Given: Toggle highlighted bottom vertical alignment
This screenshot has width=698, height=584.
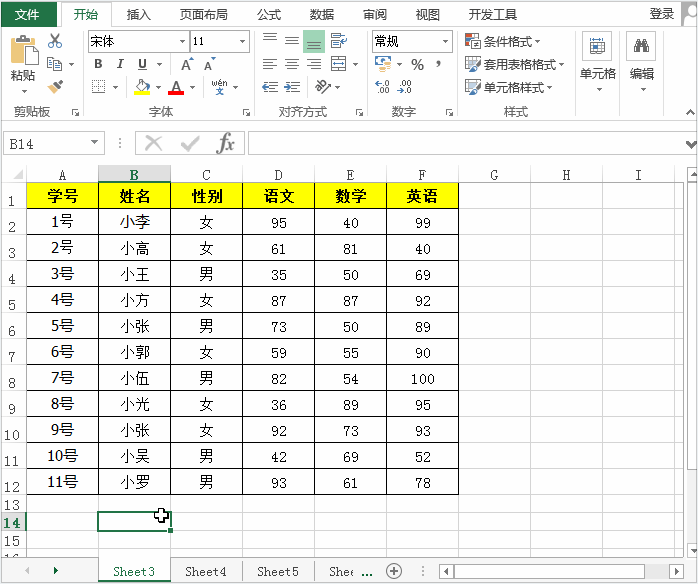Looking at the screenshot, I should click(x=314, y=41).
